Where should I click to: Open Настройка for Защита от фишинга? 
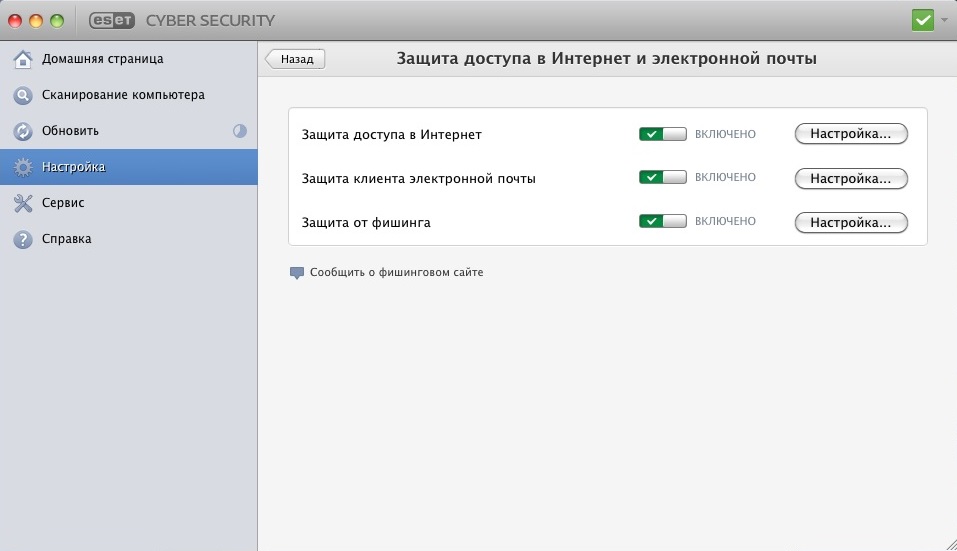(851, 223)
